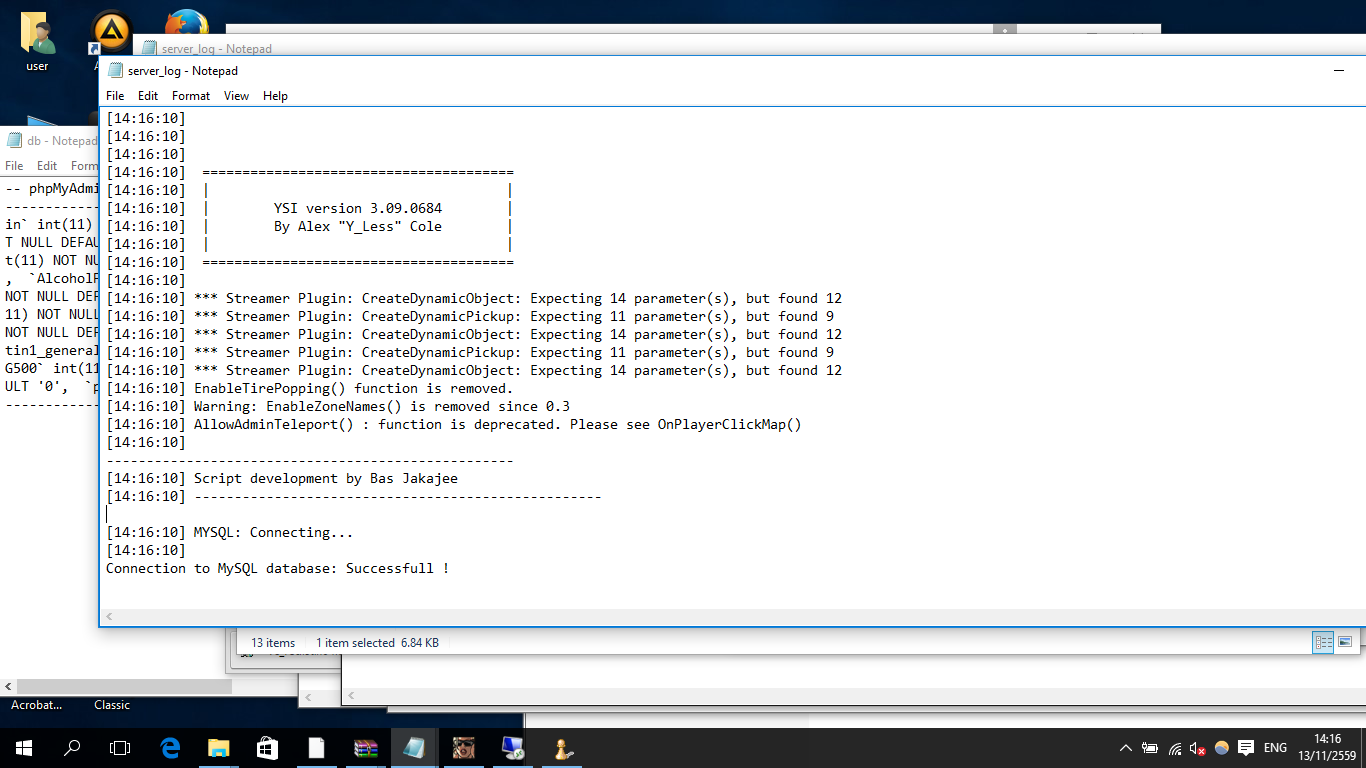
Task: Click the 'AllowAdminTeleport() : function is deprecated' line
Action: pyautogui.click(x=497, y=424)
